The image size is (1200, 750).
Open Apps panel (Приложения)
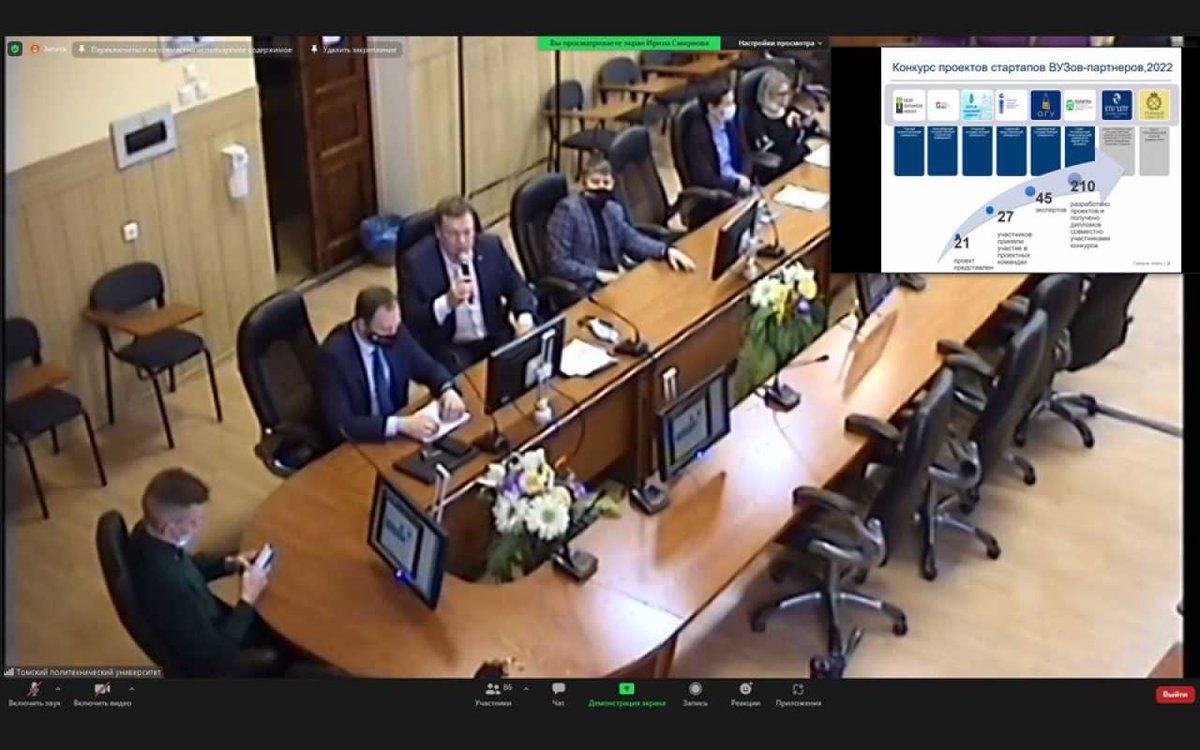798,694
